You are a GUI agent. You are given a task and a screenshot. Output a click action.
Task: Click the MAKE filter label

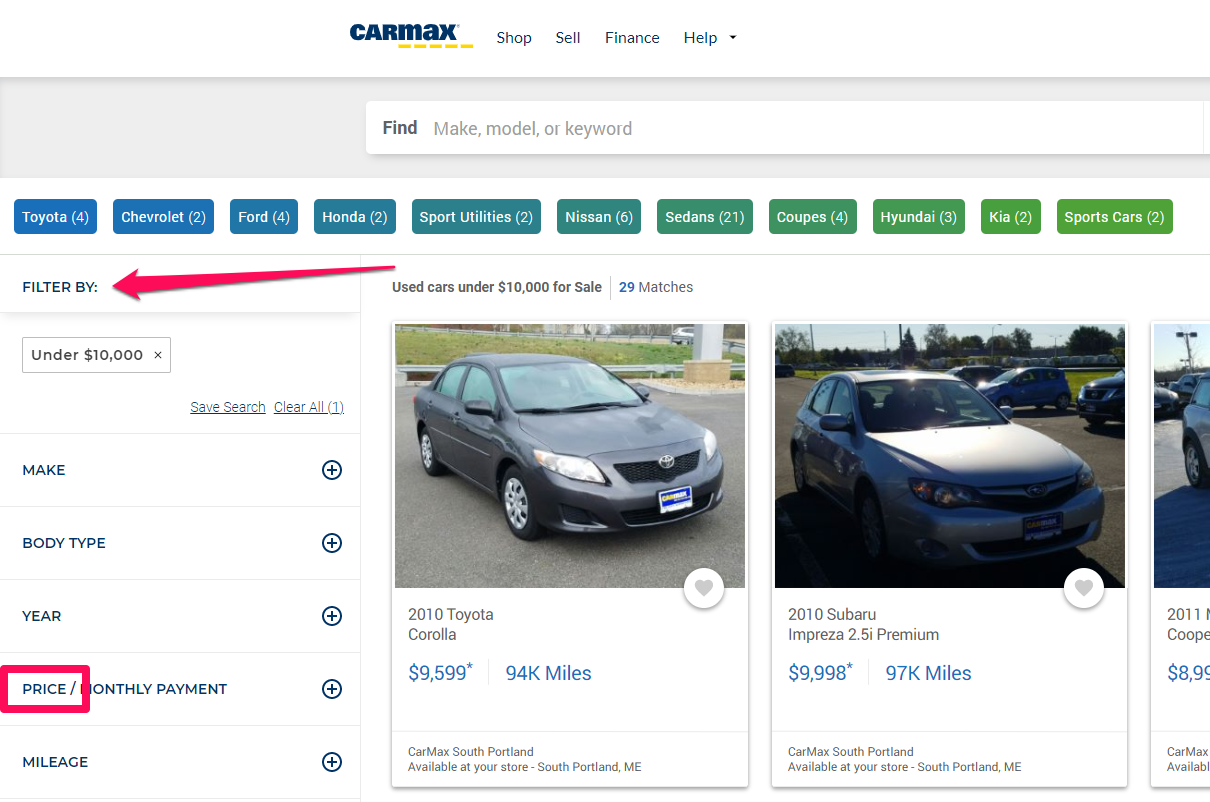tap(44, 470)
